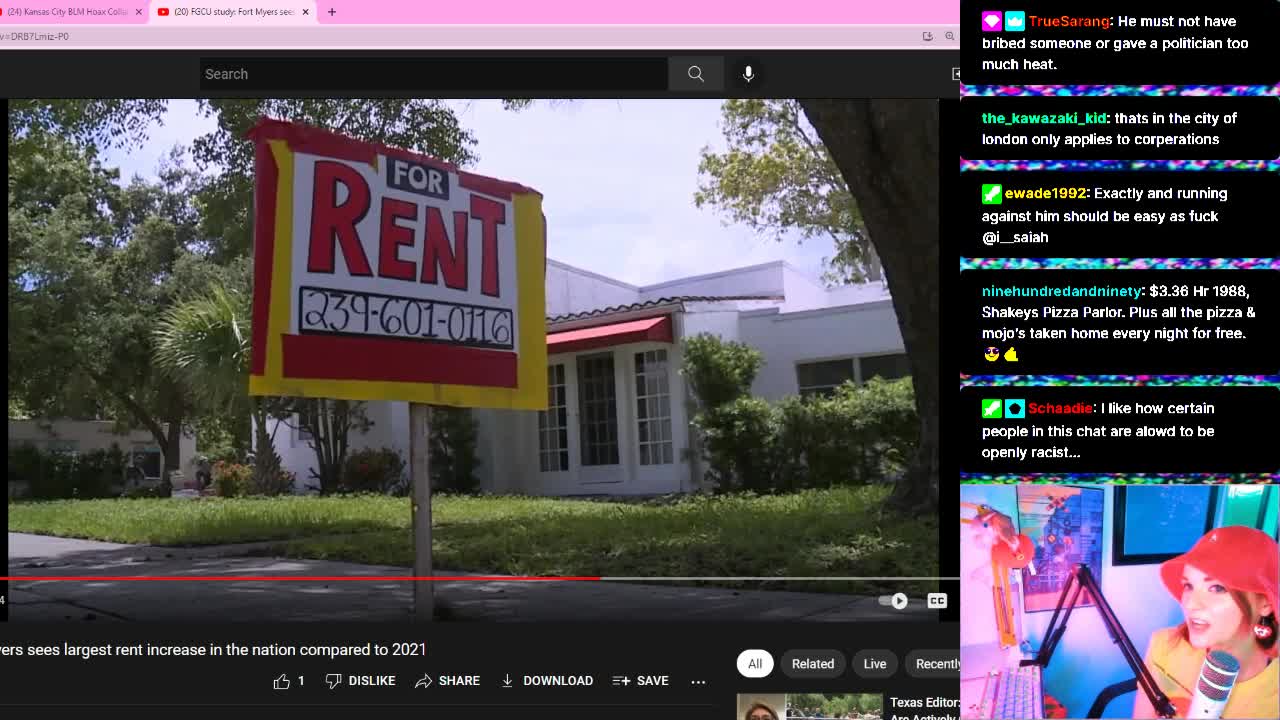The width and height of the screenshot is (1280, 720).
Task: Open a new browser tab
Action: coord(332,12)
